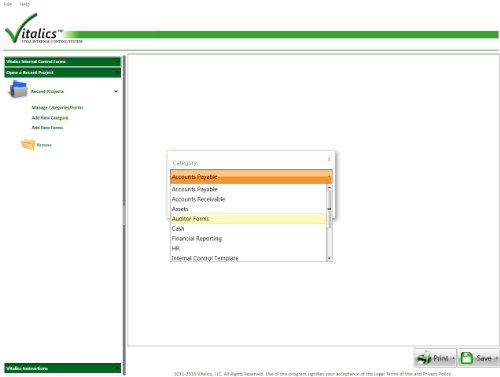Select Cash in the category list
The height and width of the screenshot is (377, 500).
point(248,228)
